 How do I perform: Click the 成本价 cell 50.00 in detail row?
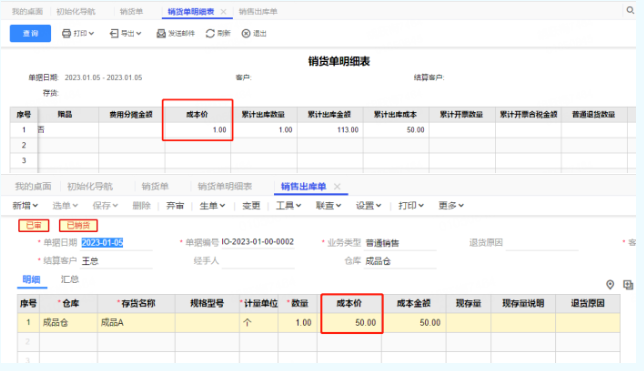tap(350, 323)
